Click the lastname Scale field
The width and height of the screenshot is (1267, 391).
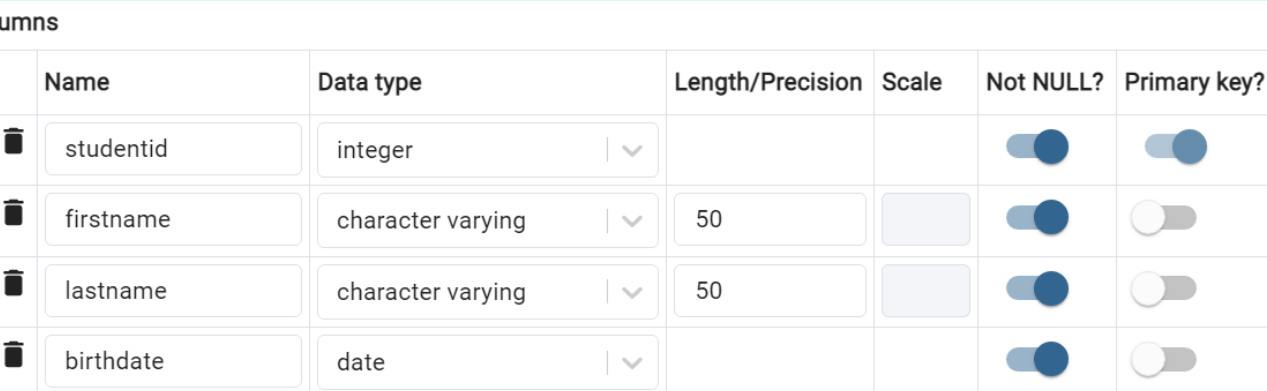coord(926,290)
